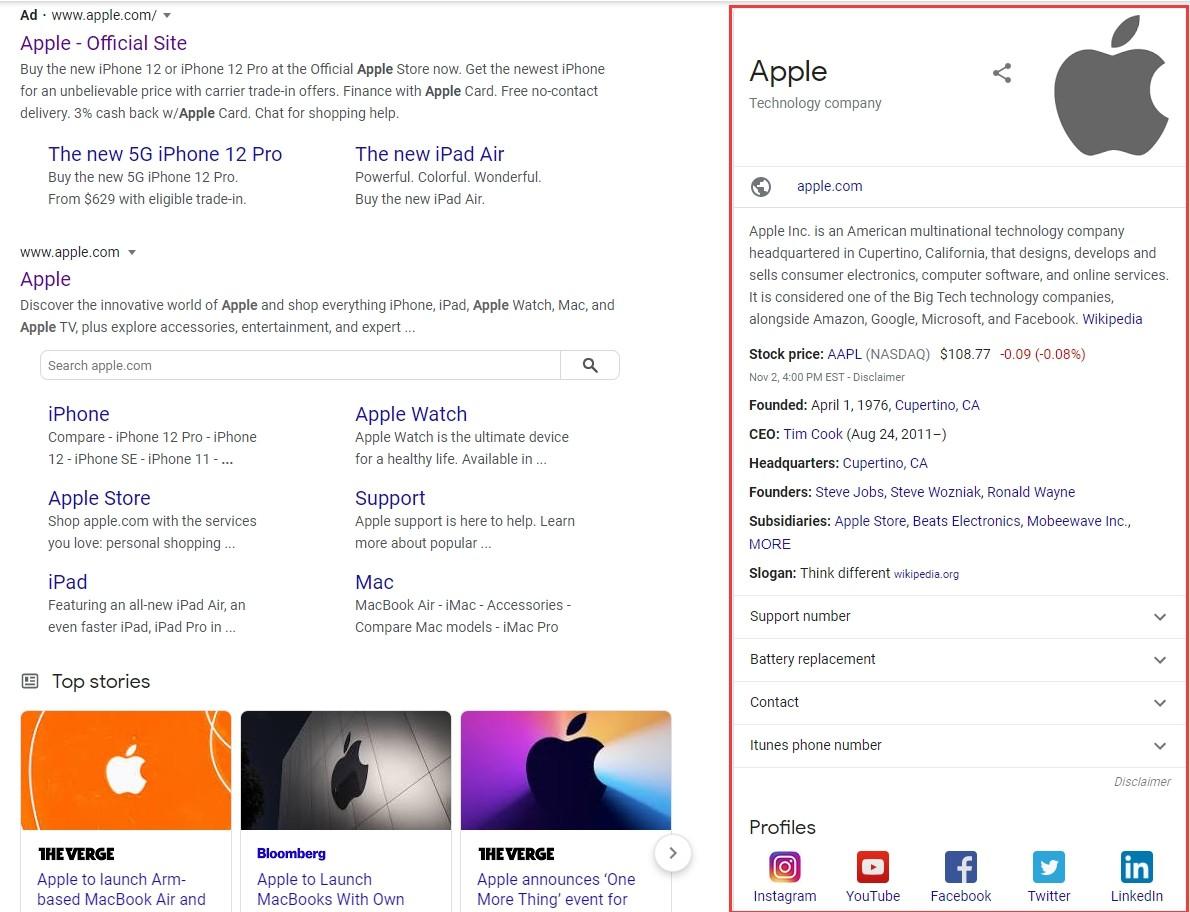The image size is (1190, 912).
Task: Open the LinkedIn profile icon
Action: 1137,866
